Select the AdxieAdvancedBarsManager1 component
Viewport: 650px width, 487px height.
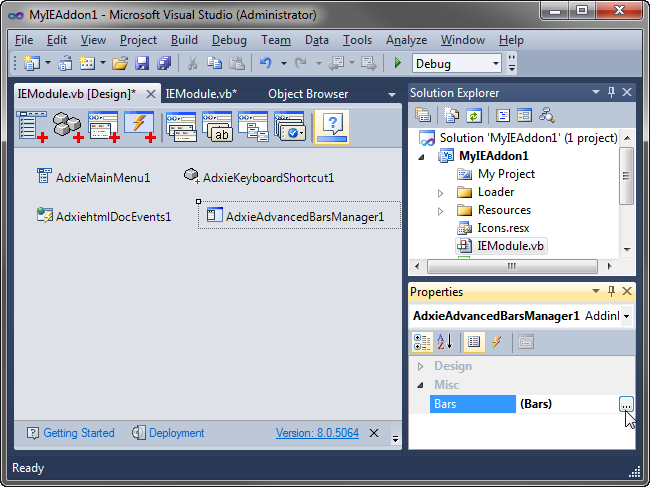click(x=299, y=216)
